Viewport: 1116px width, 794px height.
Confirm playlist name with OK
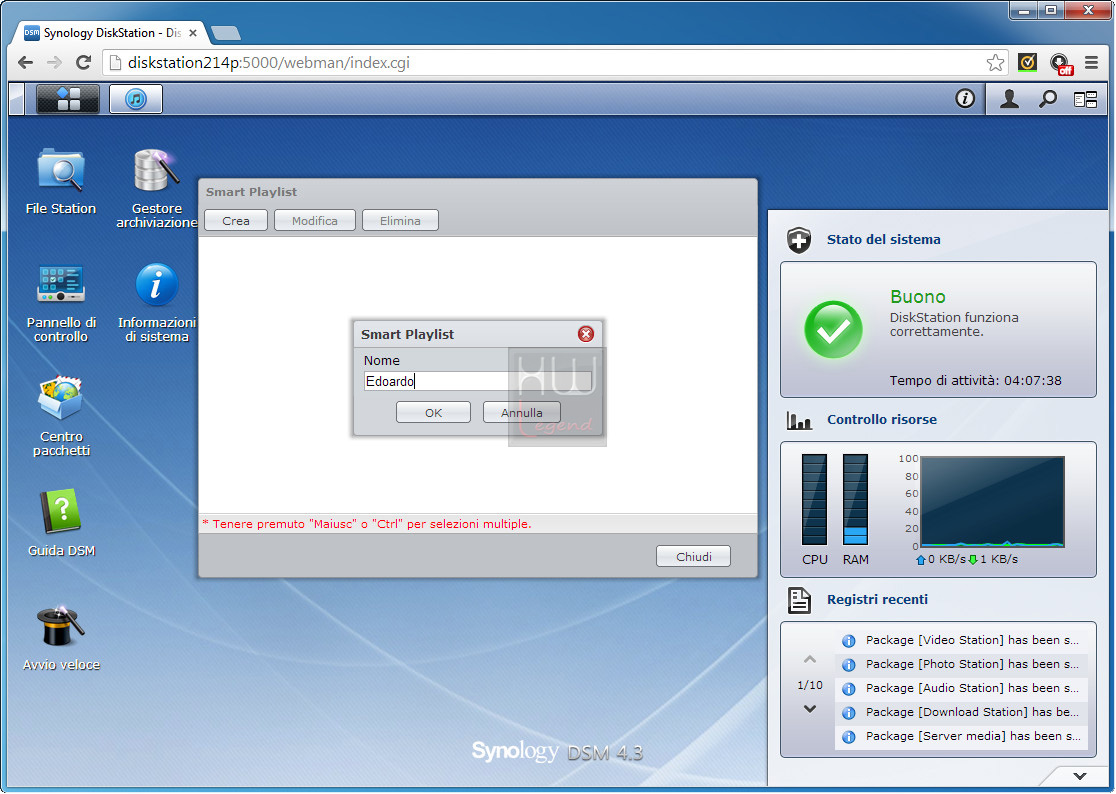pyautogui.click(x=433, y=413)
